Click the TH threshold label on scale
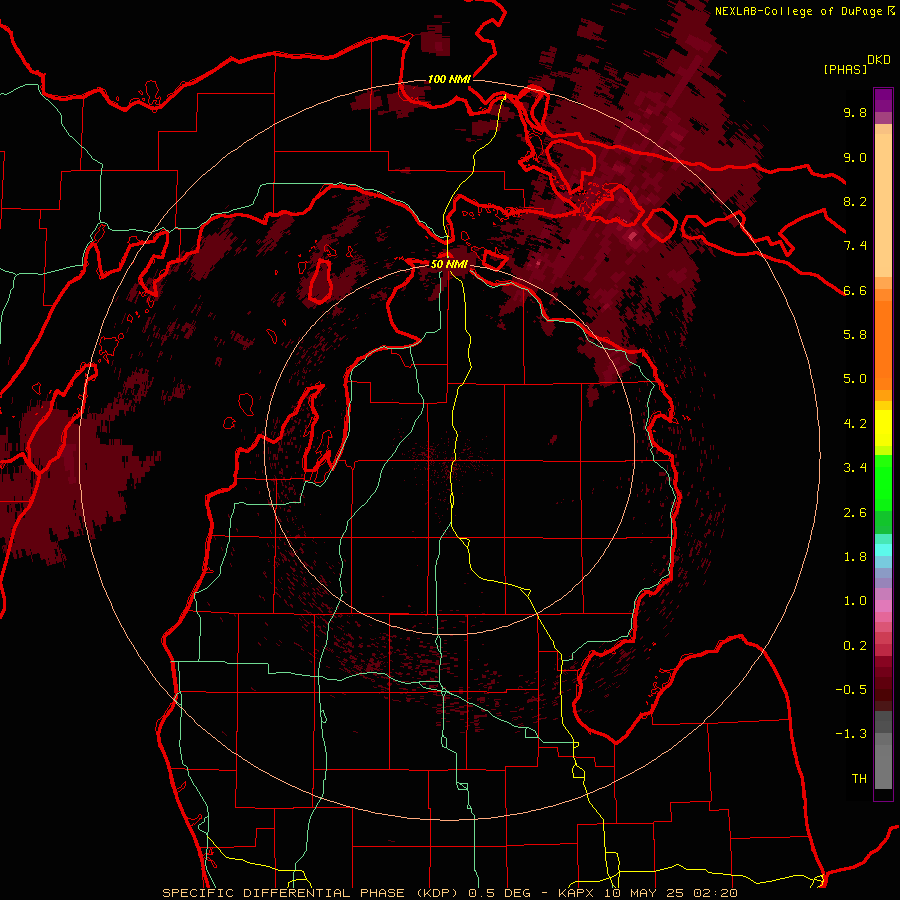 859,779
